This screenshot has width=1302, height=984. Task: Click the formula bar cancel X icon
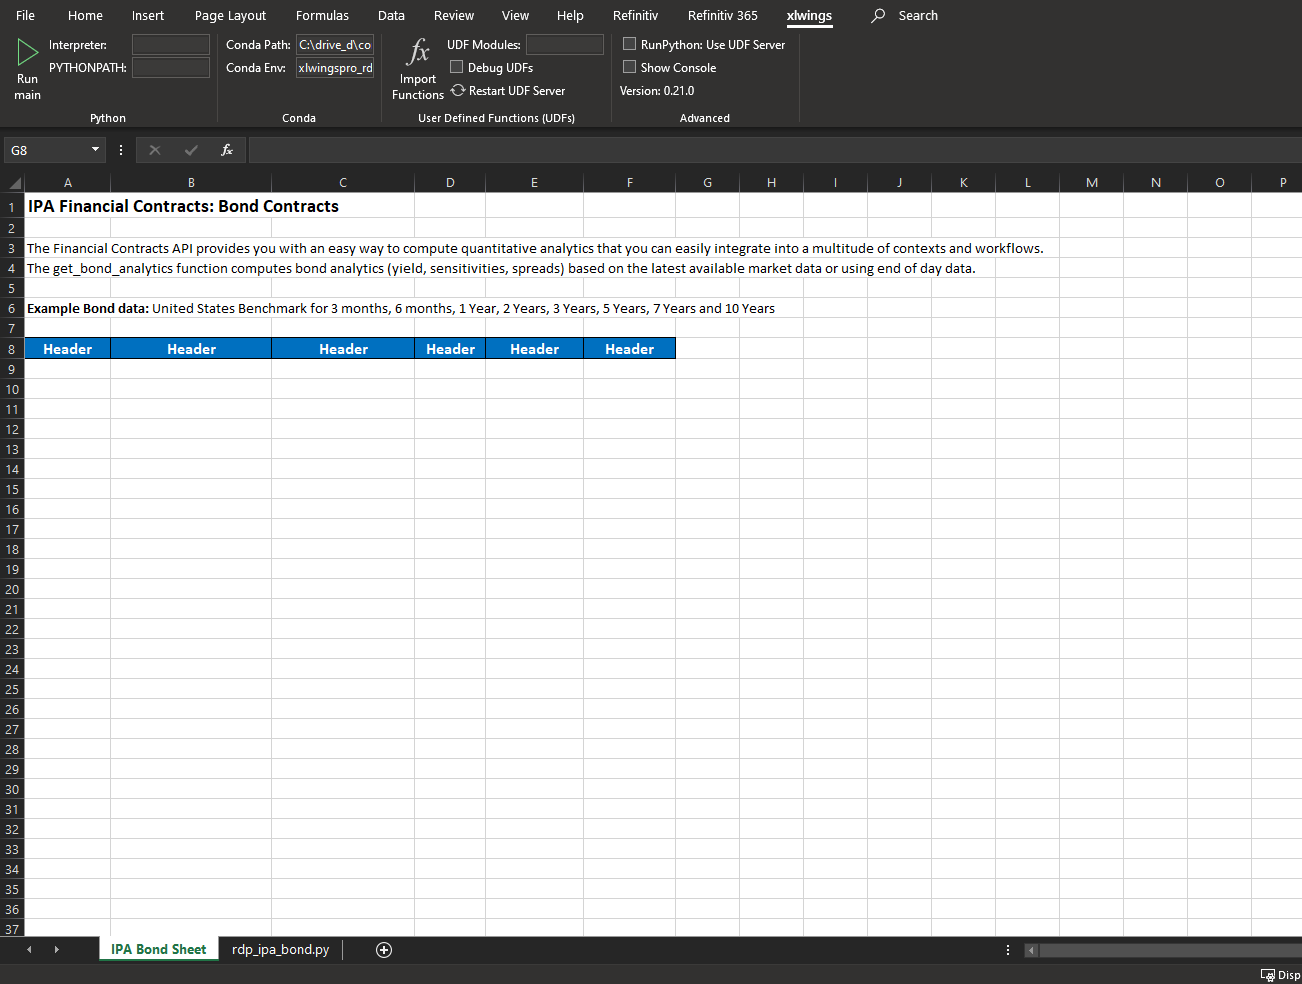155,150
